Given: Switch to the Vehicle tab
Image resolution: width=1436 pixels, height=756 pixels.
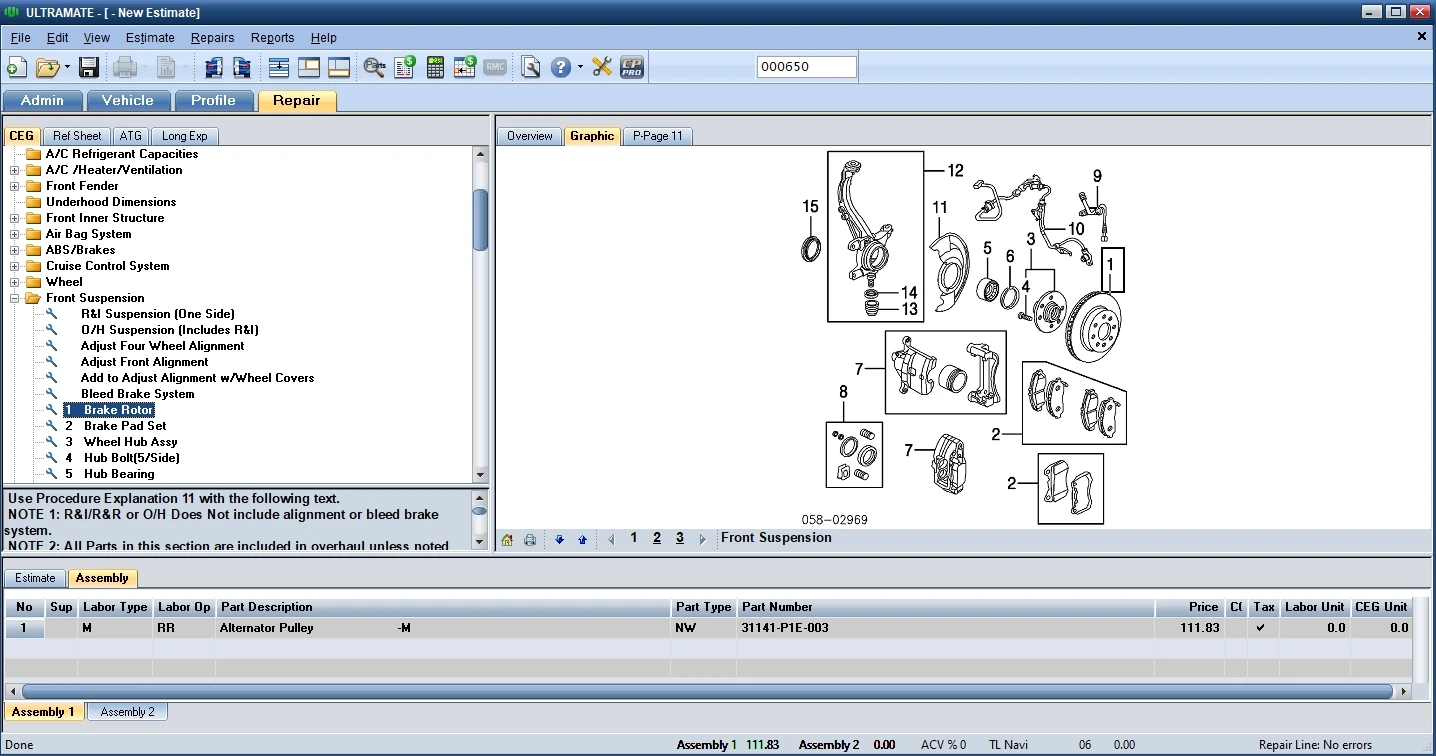Looking at the screenshot, I should click(x=128, y=101).
